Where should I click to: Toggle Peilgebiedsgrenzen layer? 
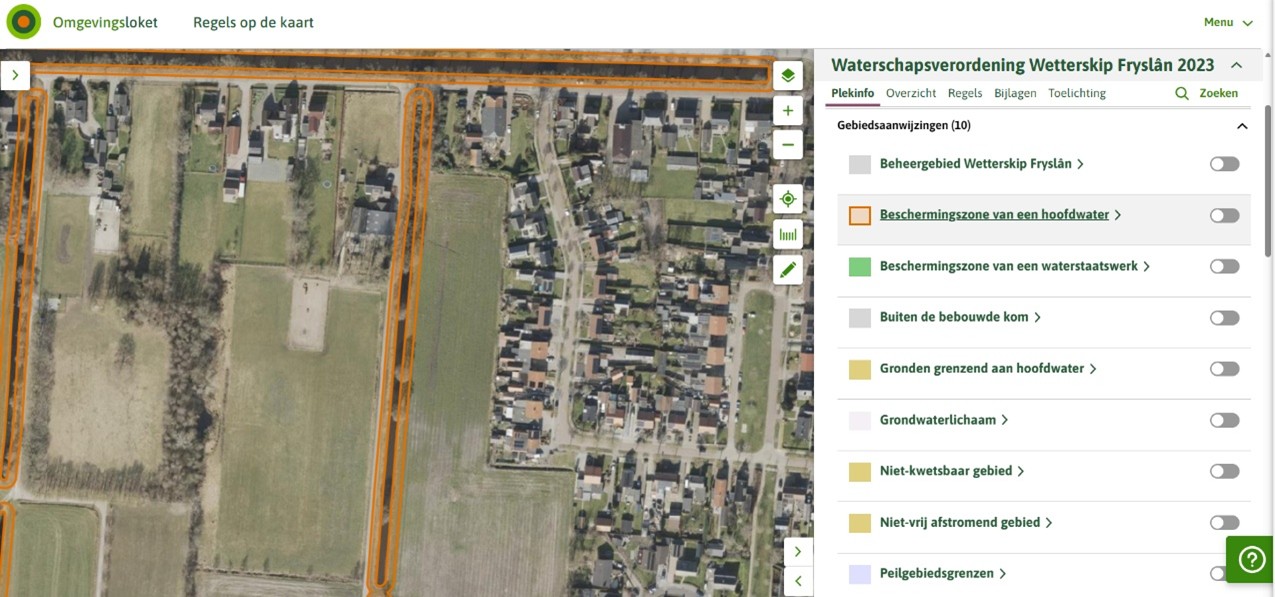pyautogui.click(x=1218, y=574)
